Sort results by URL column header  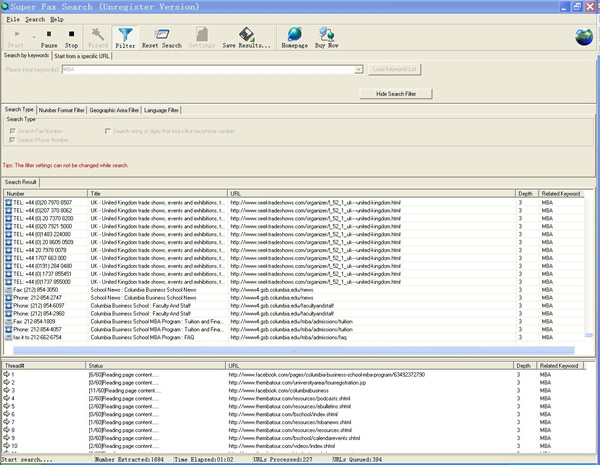pos(371,194)
